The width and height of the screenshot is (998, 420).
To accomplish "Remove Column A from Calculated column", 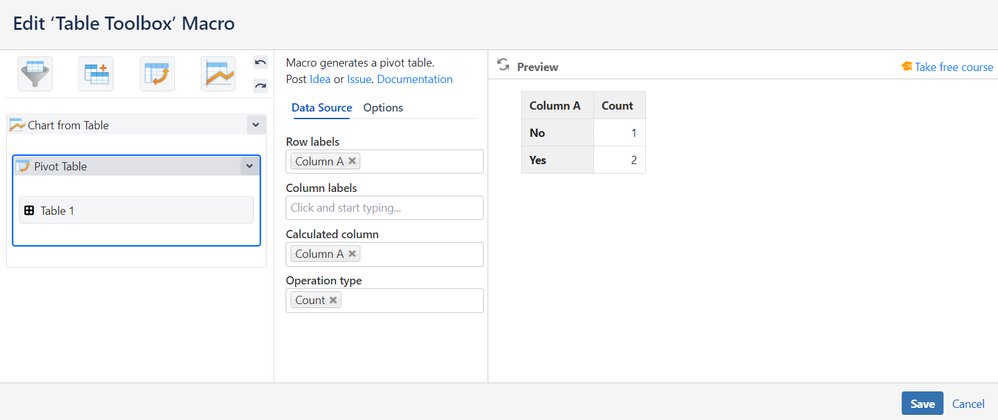I will [352, 254].
